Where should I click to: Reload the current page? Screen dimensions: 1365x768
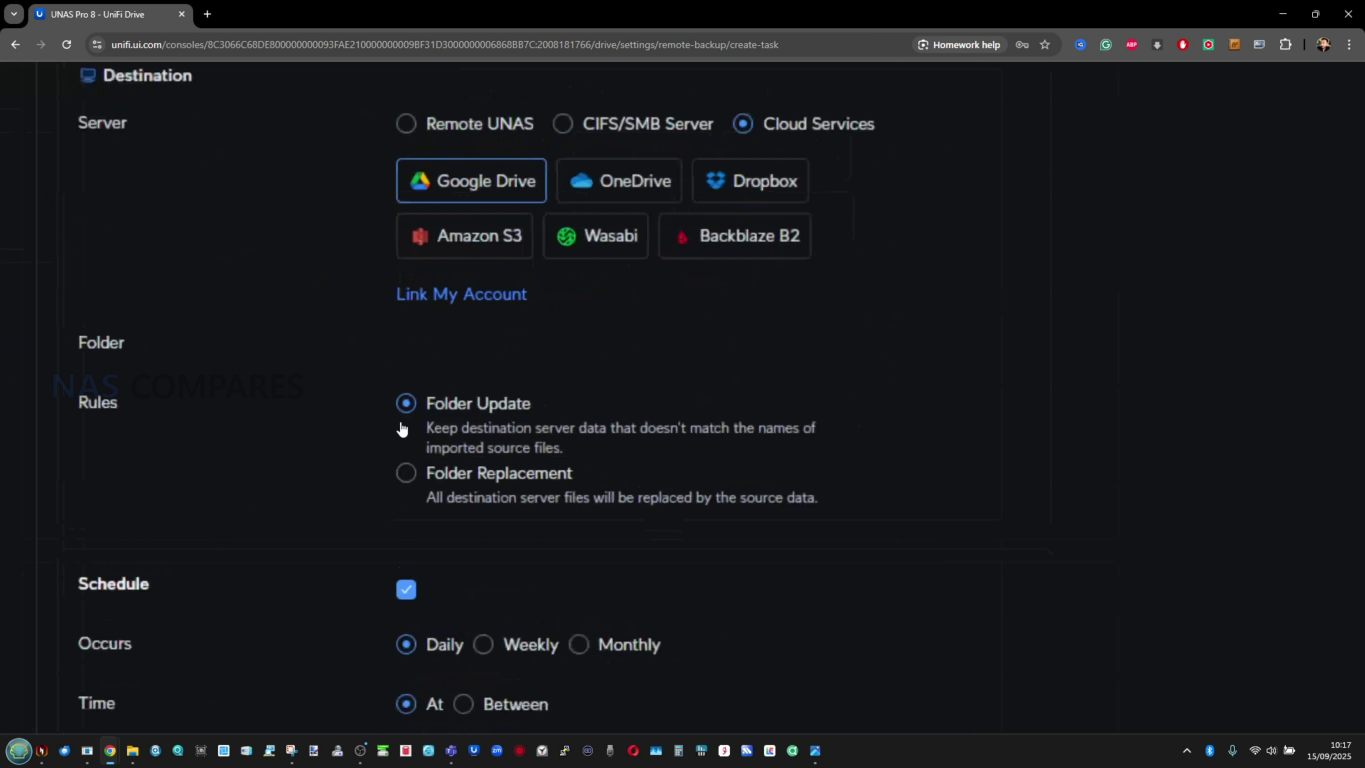pos(66,45)
